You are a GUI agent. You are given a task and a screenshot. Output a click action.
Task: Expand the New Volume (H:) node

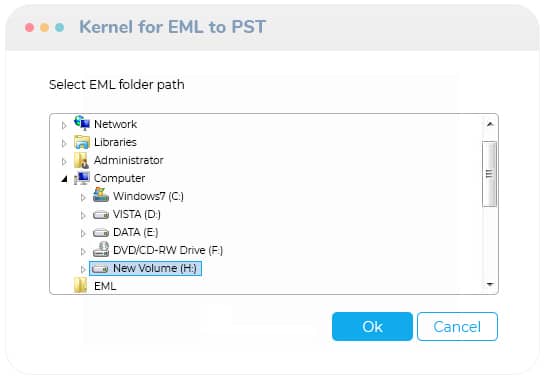point(83,269)
